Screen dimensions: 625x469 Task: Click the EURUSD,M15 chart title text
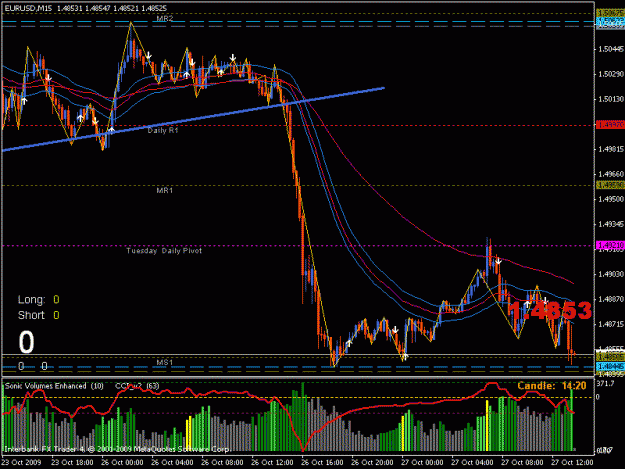pyautogui.click(x=28, y=8)
